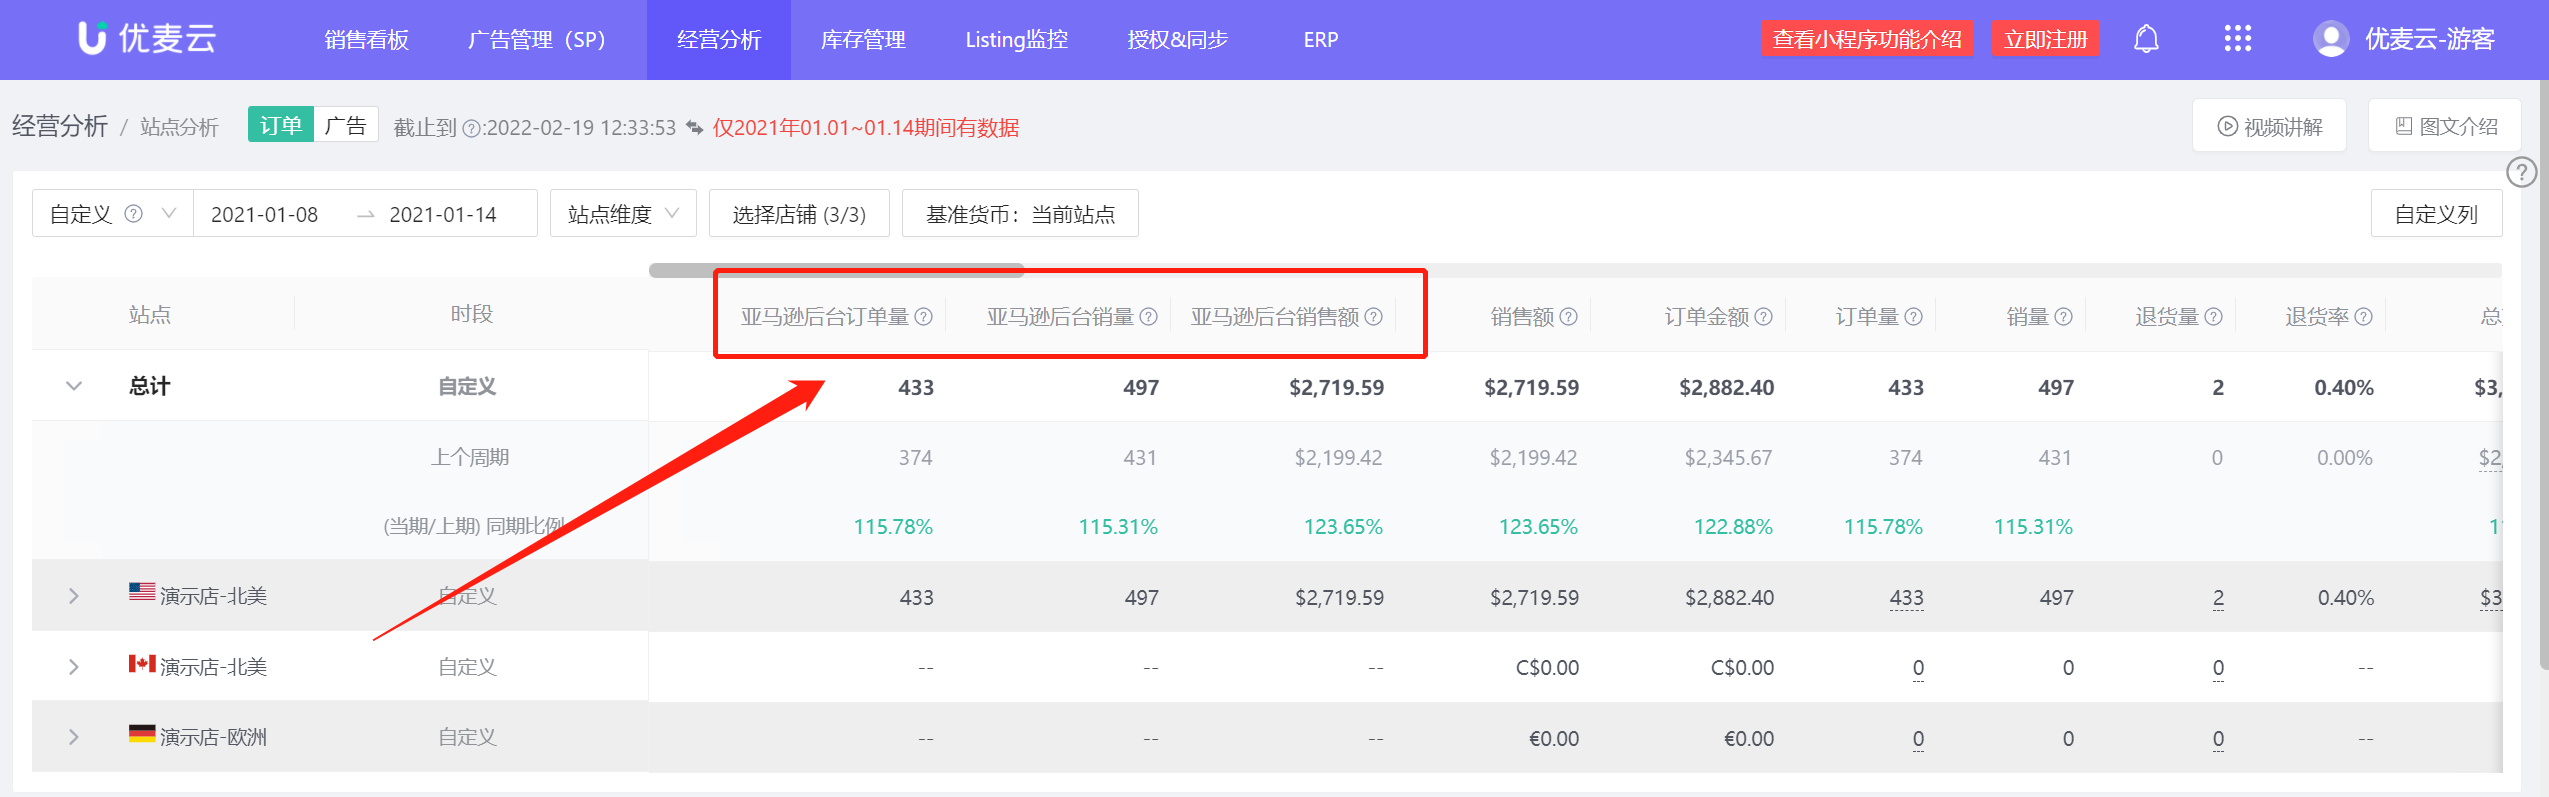
Task: Open ERP navigation item
Action: pos(1320,40)
